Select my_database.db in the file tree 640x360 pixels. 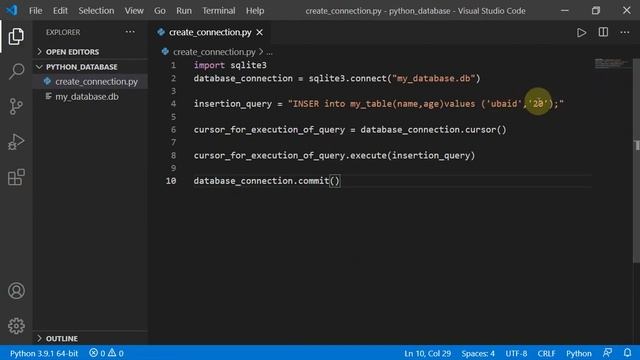point(91,97)
